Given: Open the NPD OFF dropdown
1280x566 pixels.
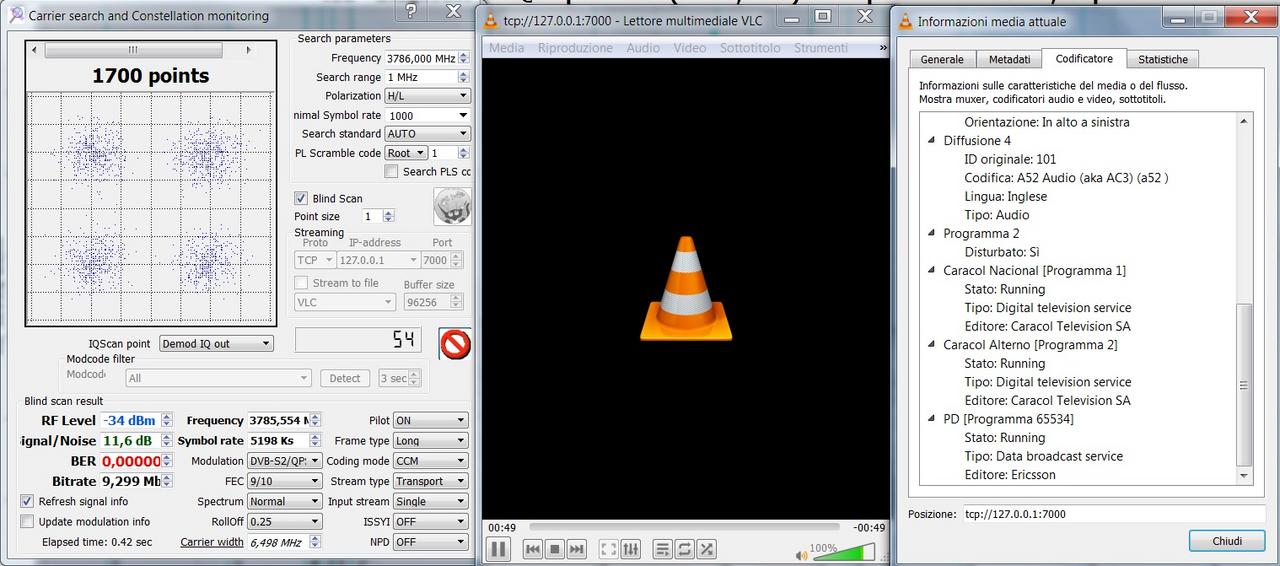Looking at the screenshot, I should point(431,542).
